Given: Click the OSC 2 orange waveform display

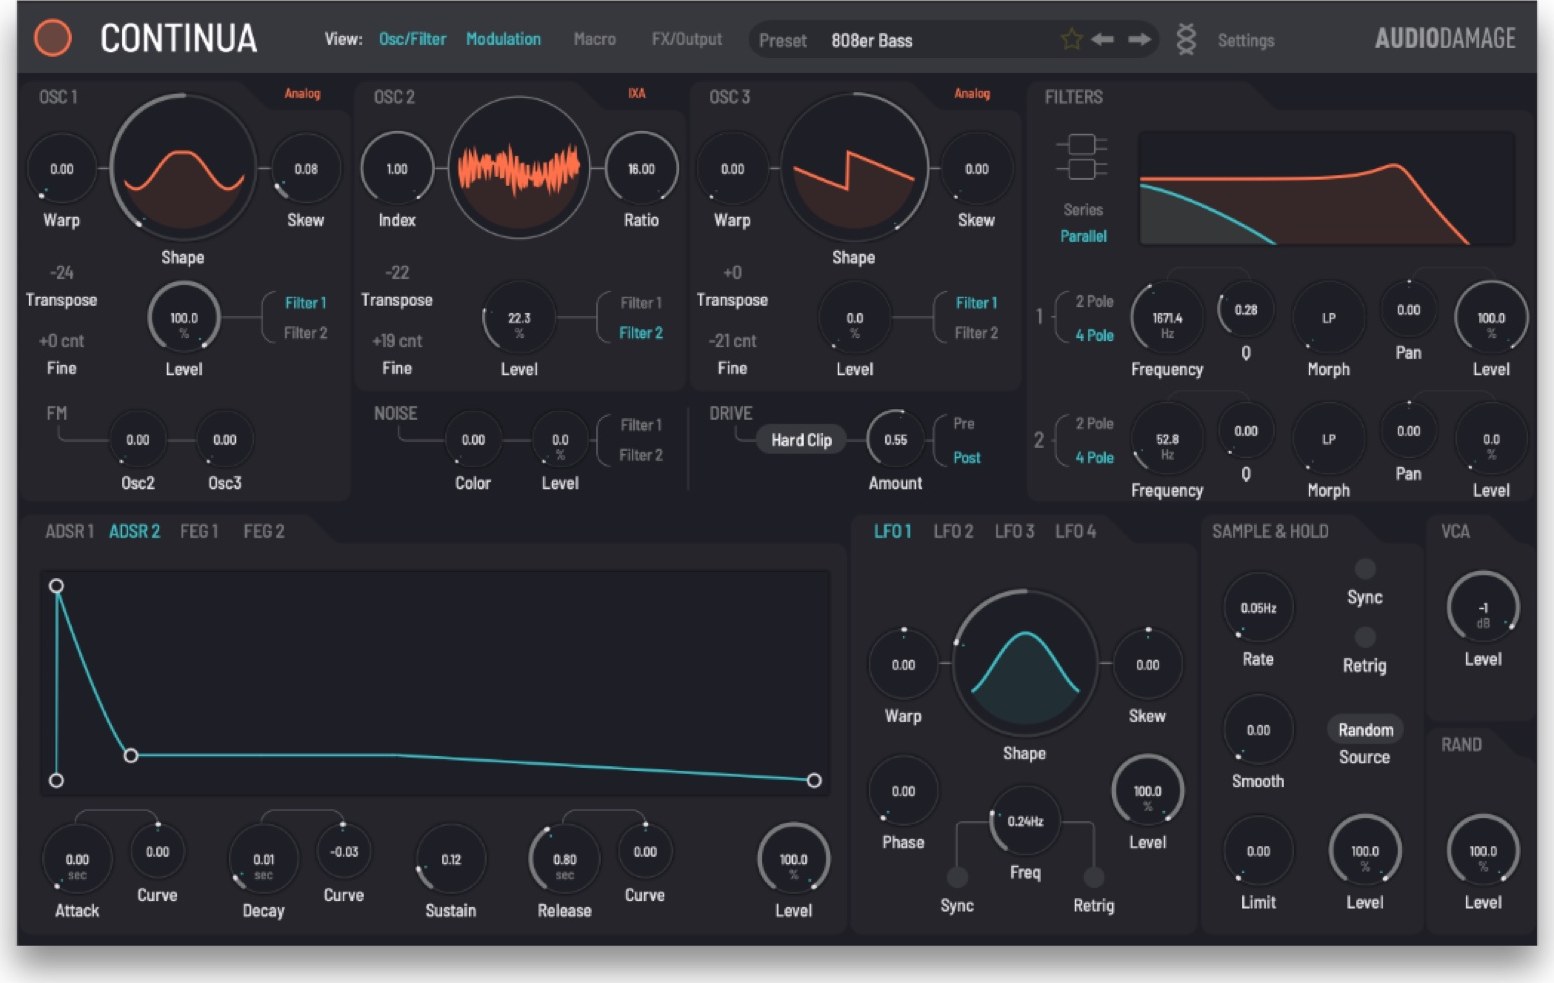Looking at the screenshot, I should (x=519, y=168).
